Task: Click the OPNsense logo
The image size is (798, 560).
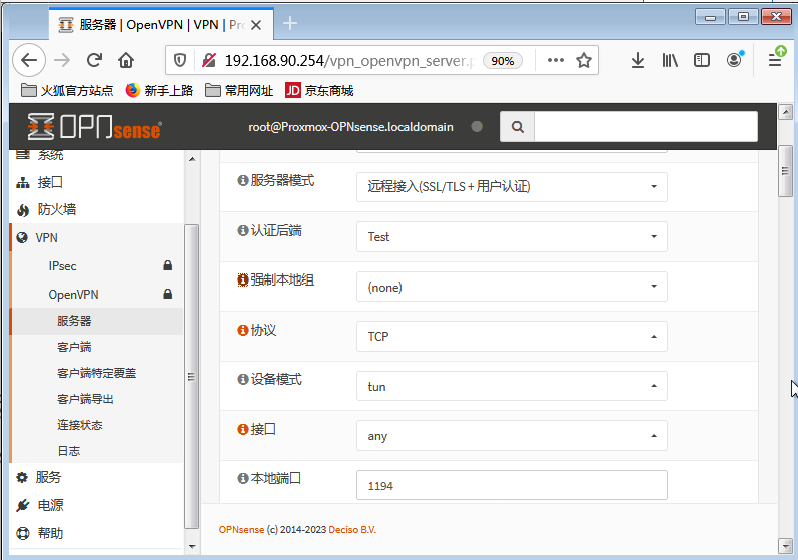Action: tap(95, 127)
